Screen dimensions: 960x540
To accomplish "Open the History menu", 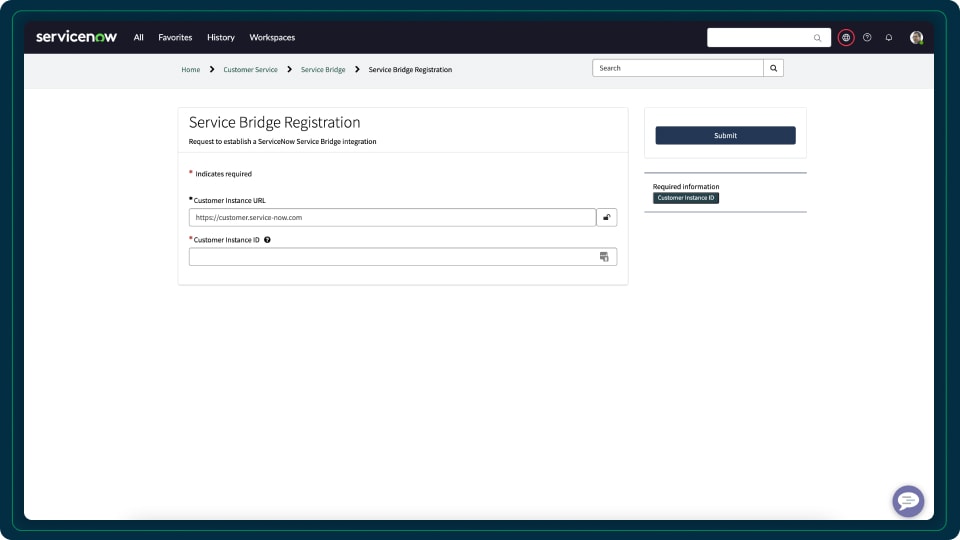I will point(221,38).
